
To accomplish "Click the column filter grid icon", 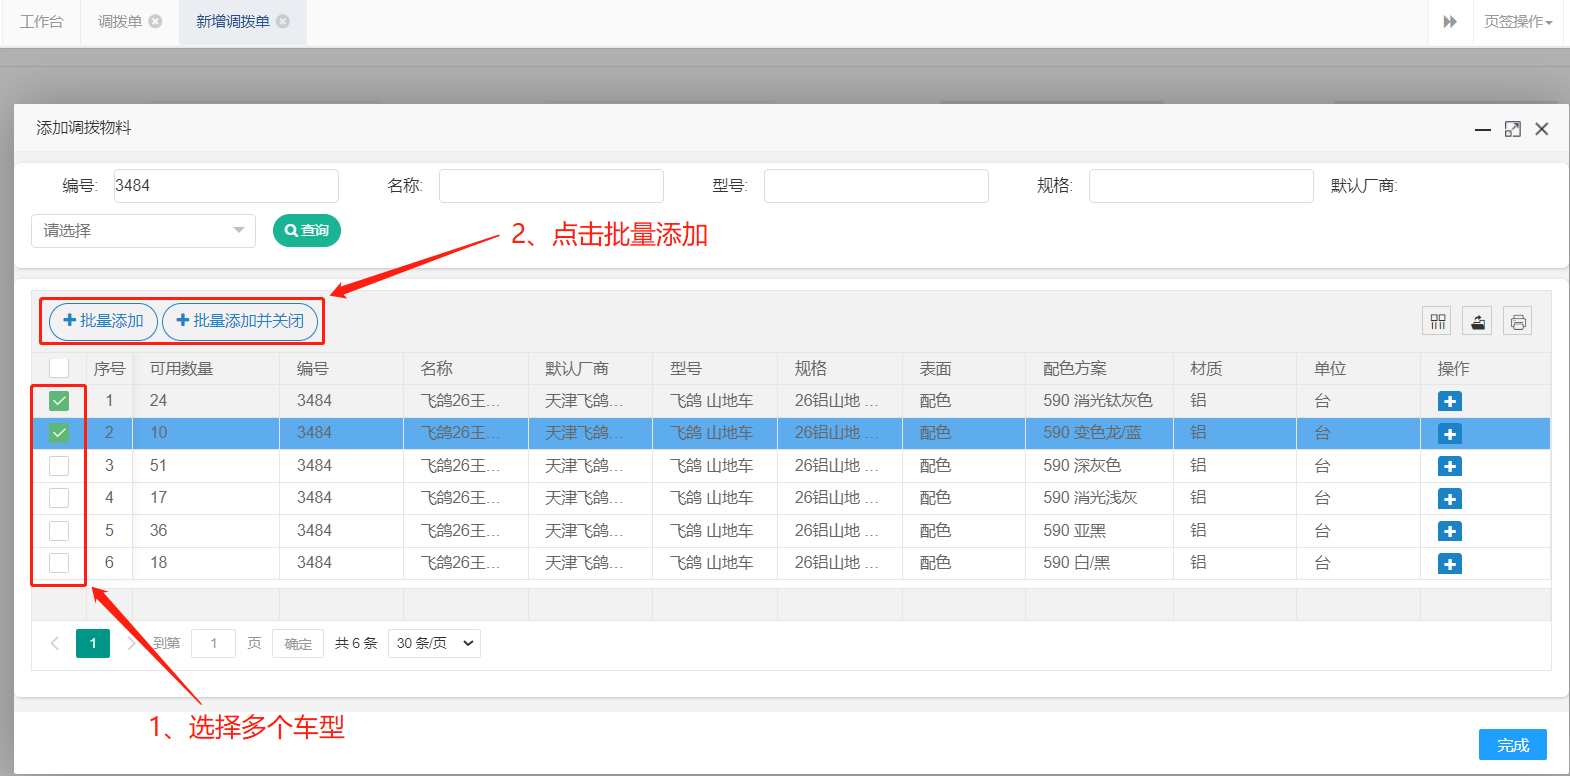I will click(1438, 321).
